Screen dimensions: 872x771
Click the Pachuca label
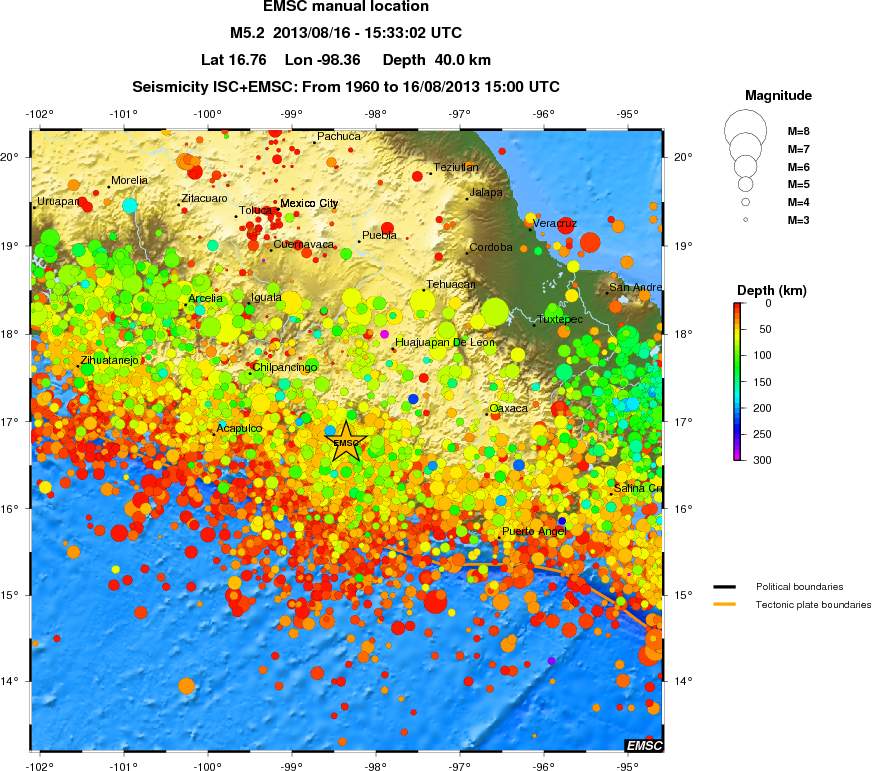pos(339,136)
